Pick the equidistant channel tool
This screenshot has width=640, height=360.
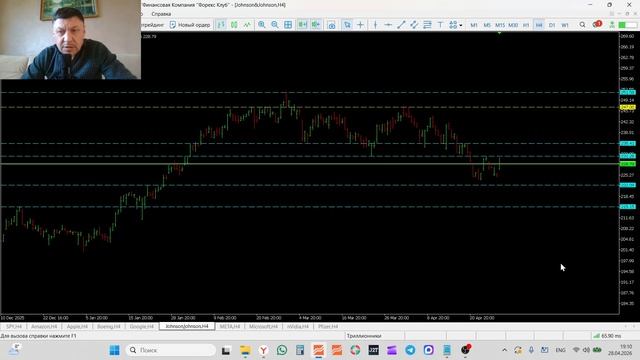(414, 25)
